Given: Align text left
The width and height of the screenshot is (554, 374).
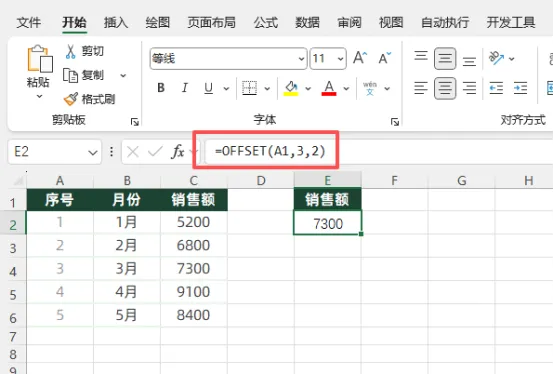Looking at the screenshot, I should (421, 88).
